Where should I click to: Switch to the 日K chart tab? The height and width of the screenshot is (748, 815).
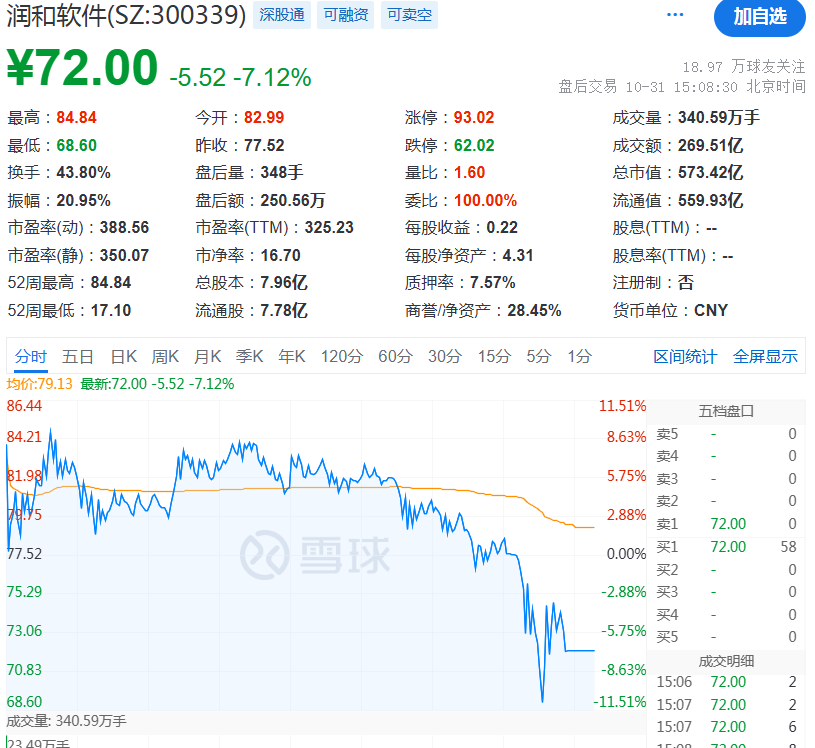coord(124,356)
